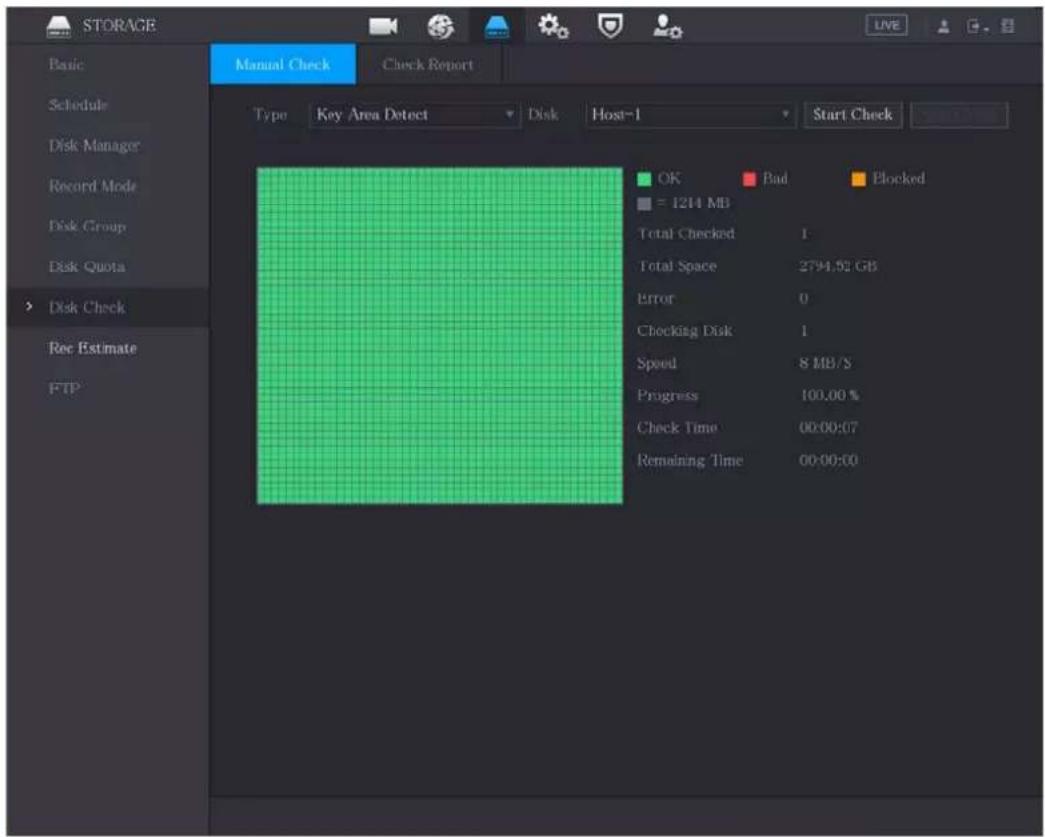Click the Start Check button
1045x837 pixels.
(x=852, y=115)
